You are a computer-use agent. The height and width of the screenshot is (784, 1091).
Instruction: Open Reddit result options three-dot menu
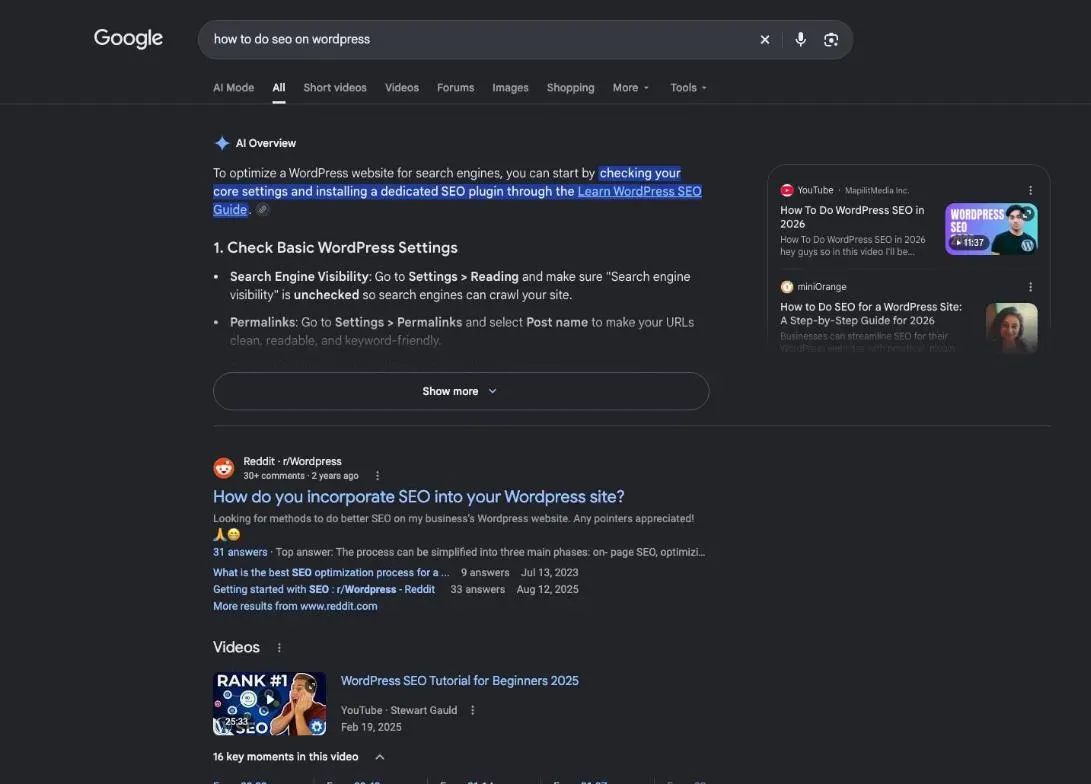pos(377,476)
